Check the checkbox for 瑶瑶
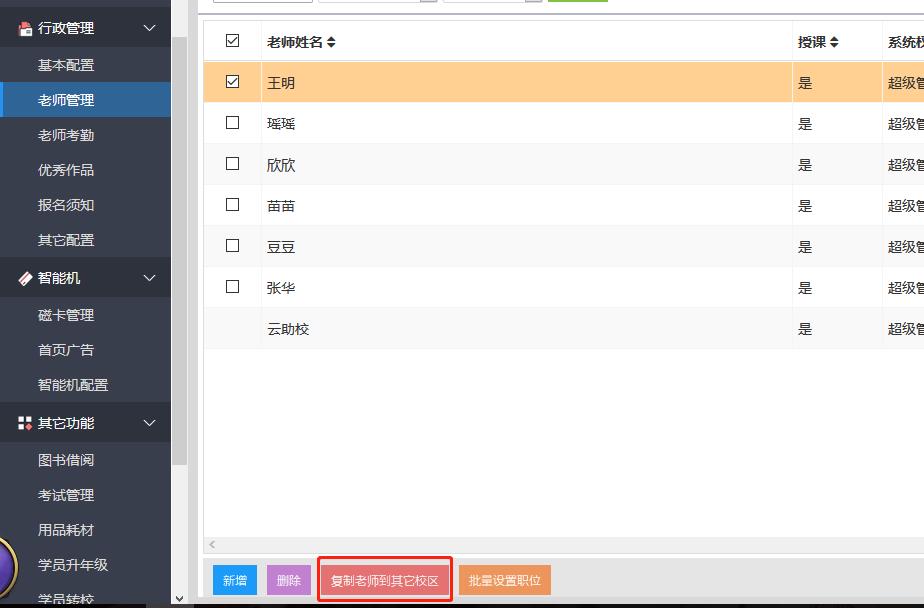The width and height of the screenshot is (924, 608). (x=233, y=123)
